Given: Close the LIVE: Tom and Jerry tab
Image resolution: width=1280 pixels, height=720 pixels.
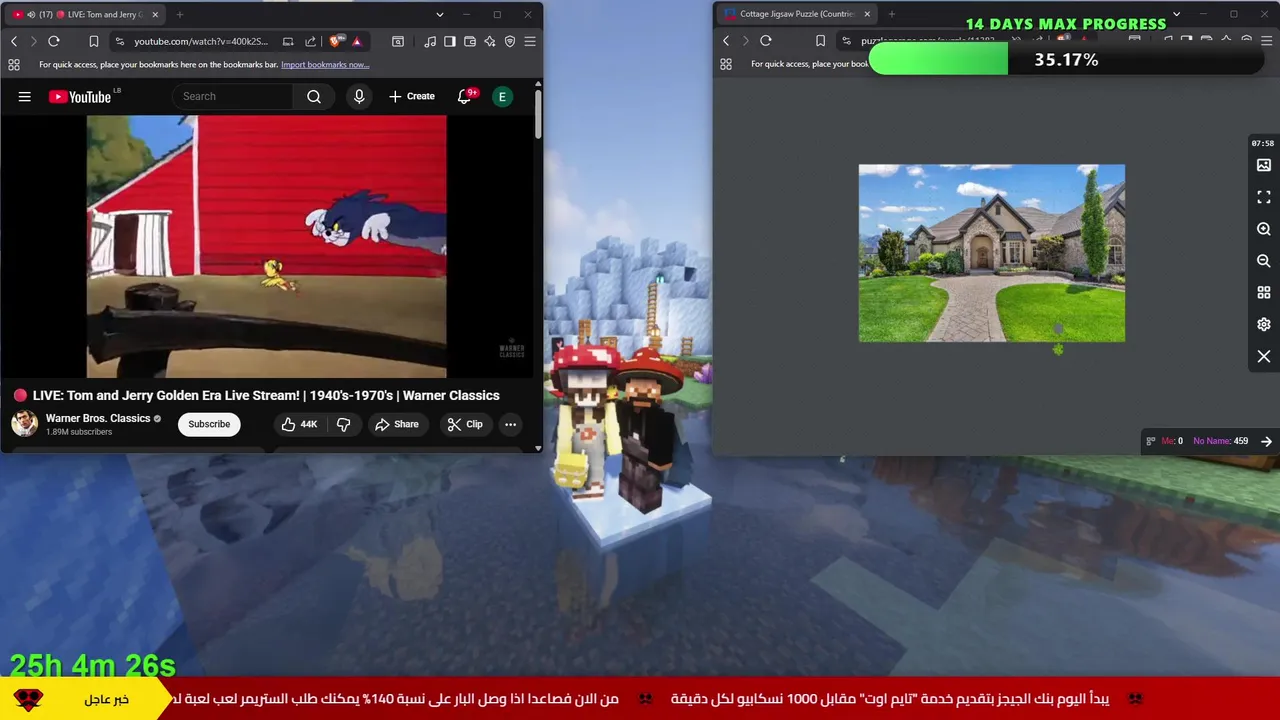Looking at the screenshot, I should [x=155, y=15].
